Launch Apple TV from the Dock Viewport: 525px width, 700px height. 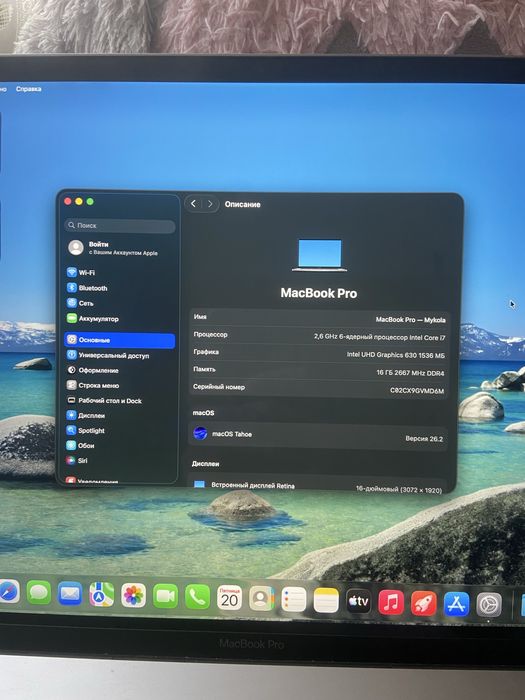pos(358,601)
